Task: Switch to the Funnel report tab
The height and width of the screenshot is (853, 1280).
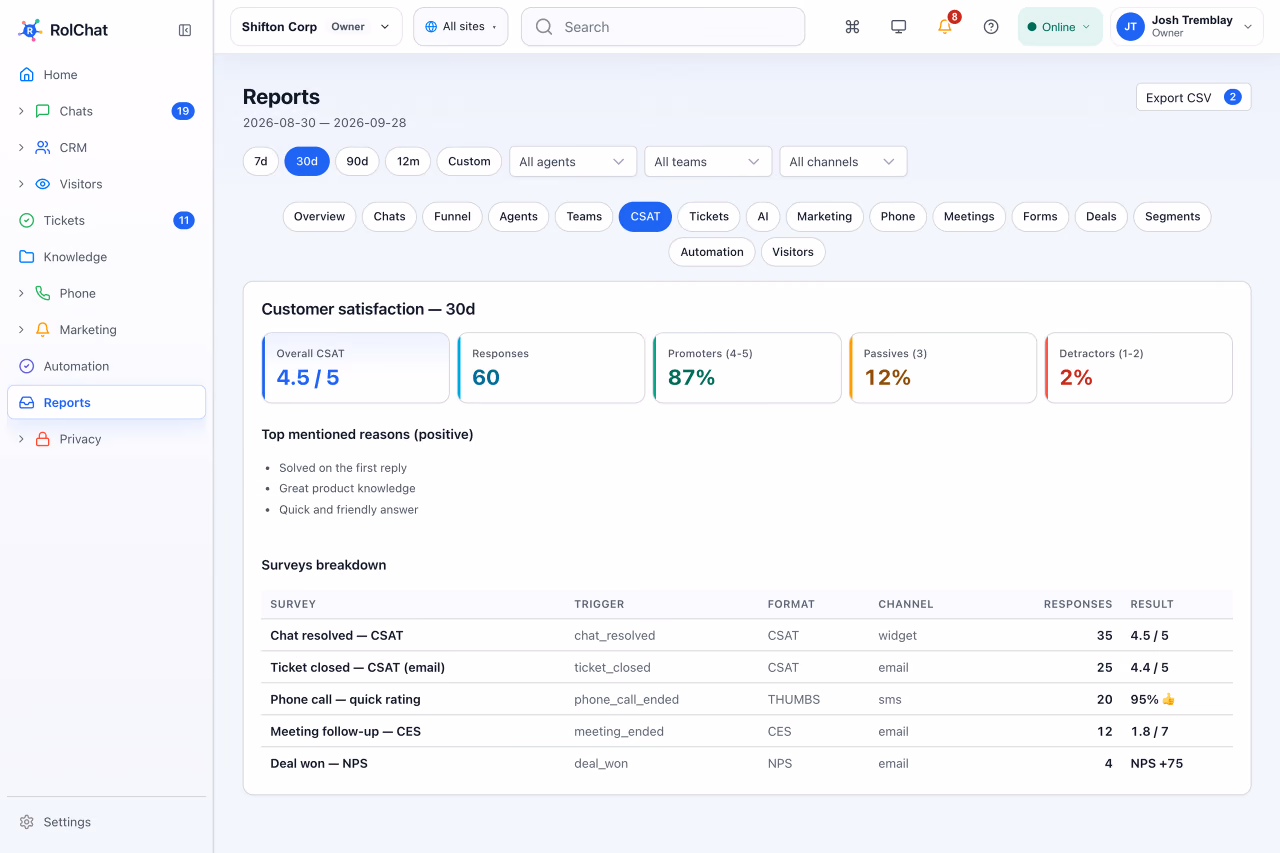Action: point(452,217)
